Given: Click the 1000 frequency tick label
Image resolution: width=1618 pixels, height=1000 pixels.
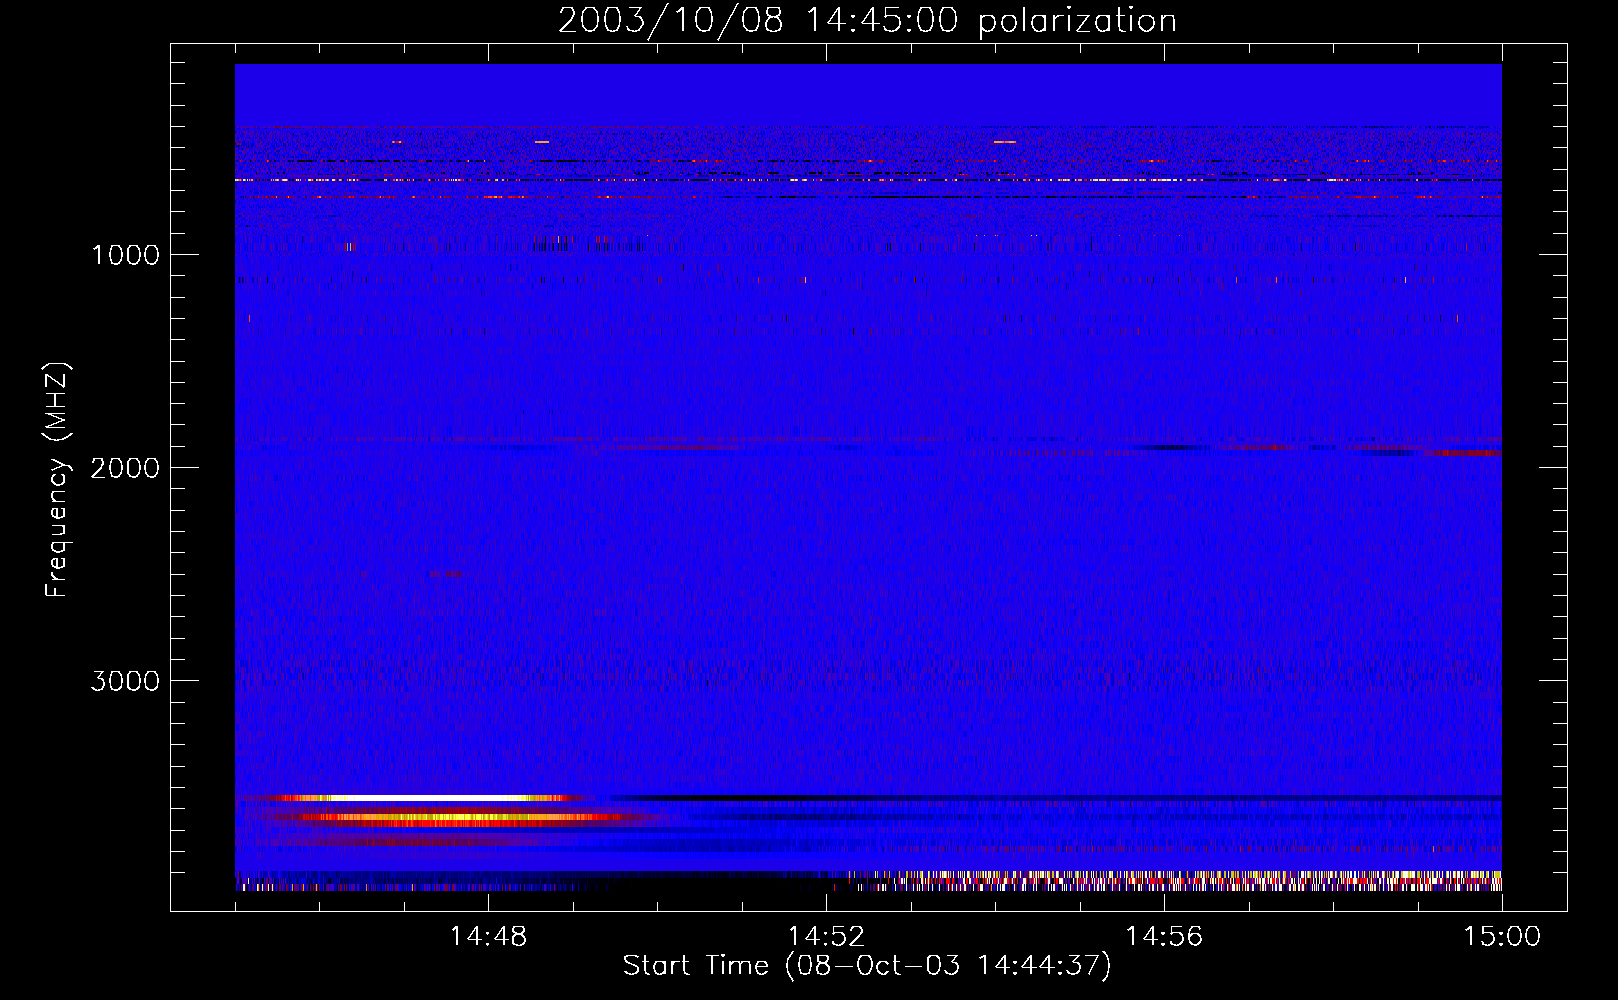Looking at the screenshot, I should point(125,255).
